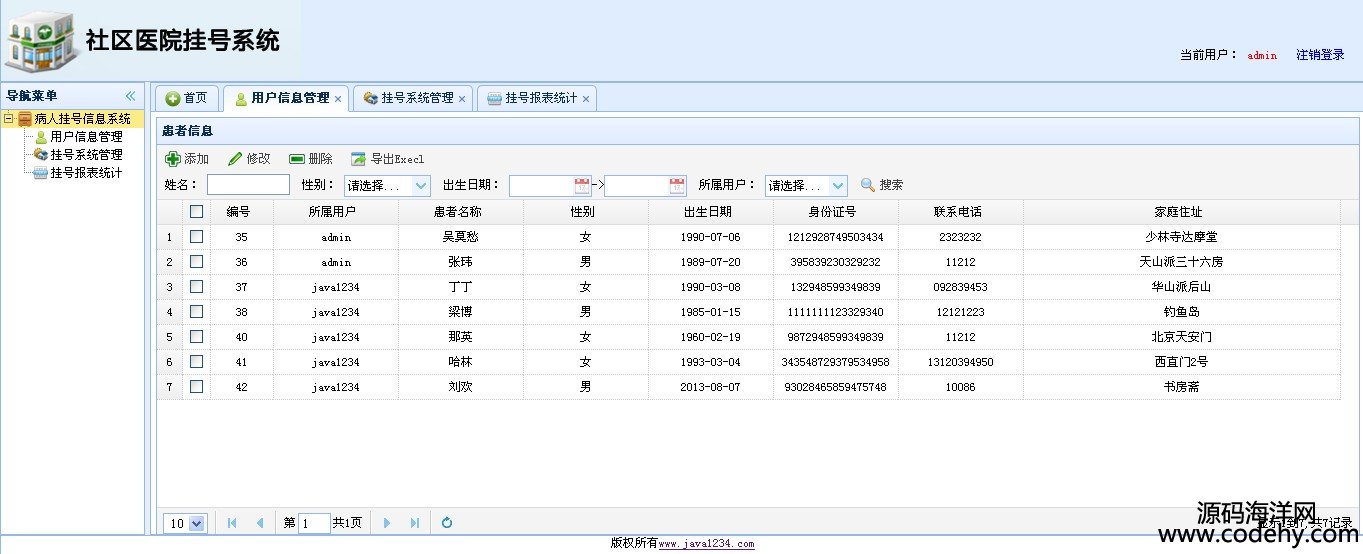Click the search magnifier icon

pyautogui.click(x=868, y=185)
